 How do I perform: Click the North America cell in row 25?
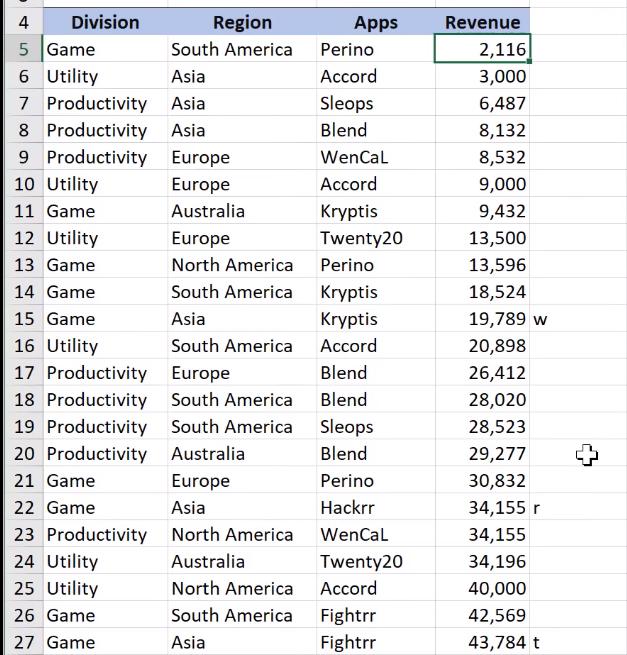(x=242, y=589)
